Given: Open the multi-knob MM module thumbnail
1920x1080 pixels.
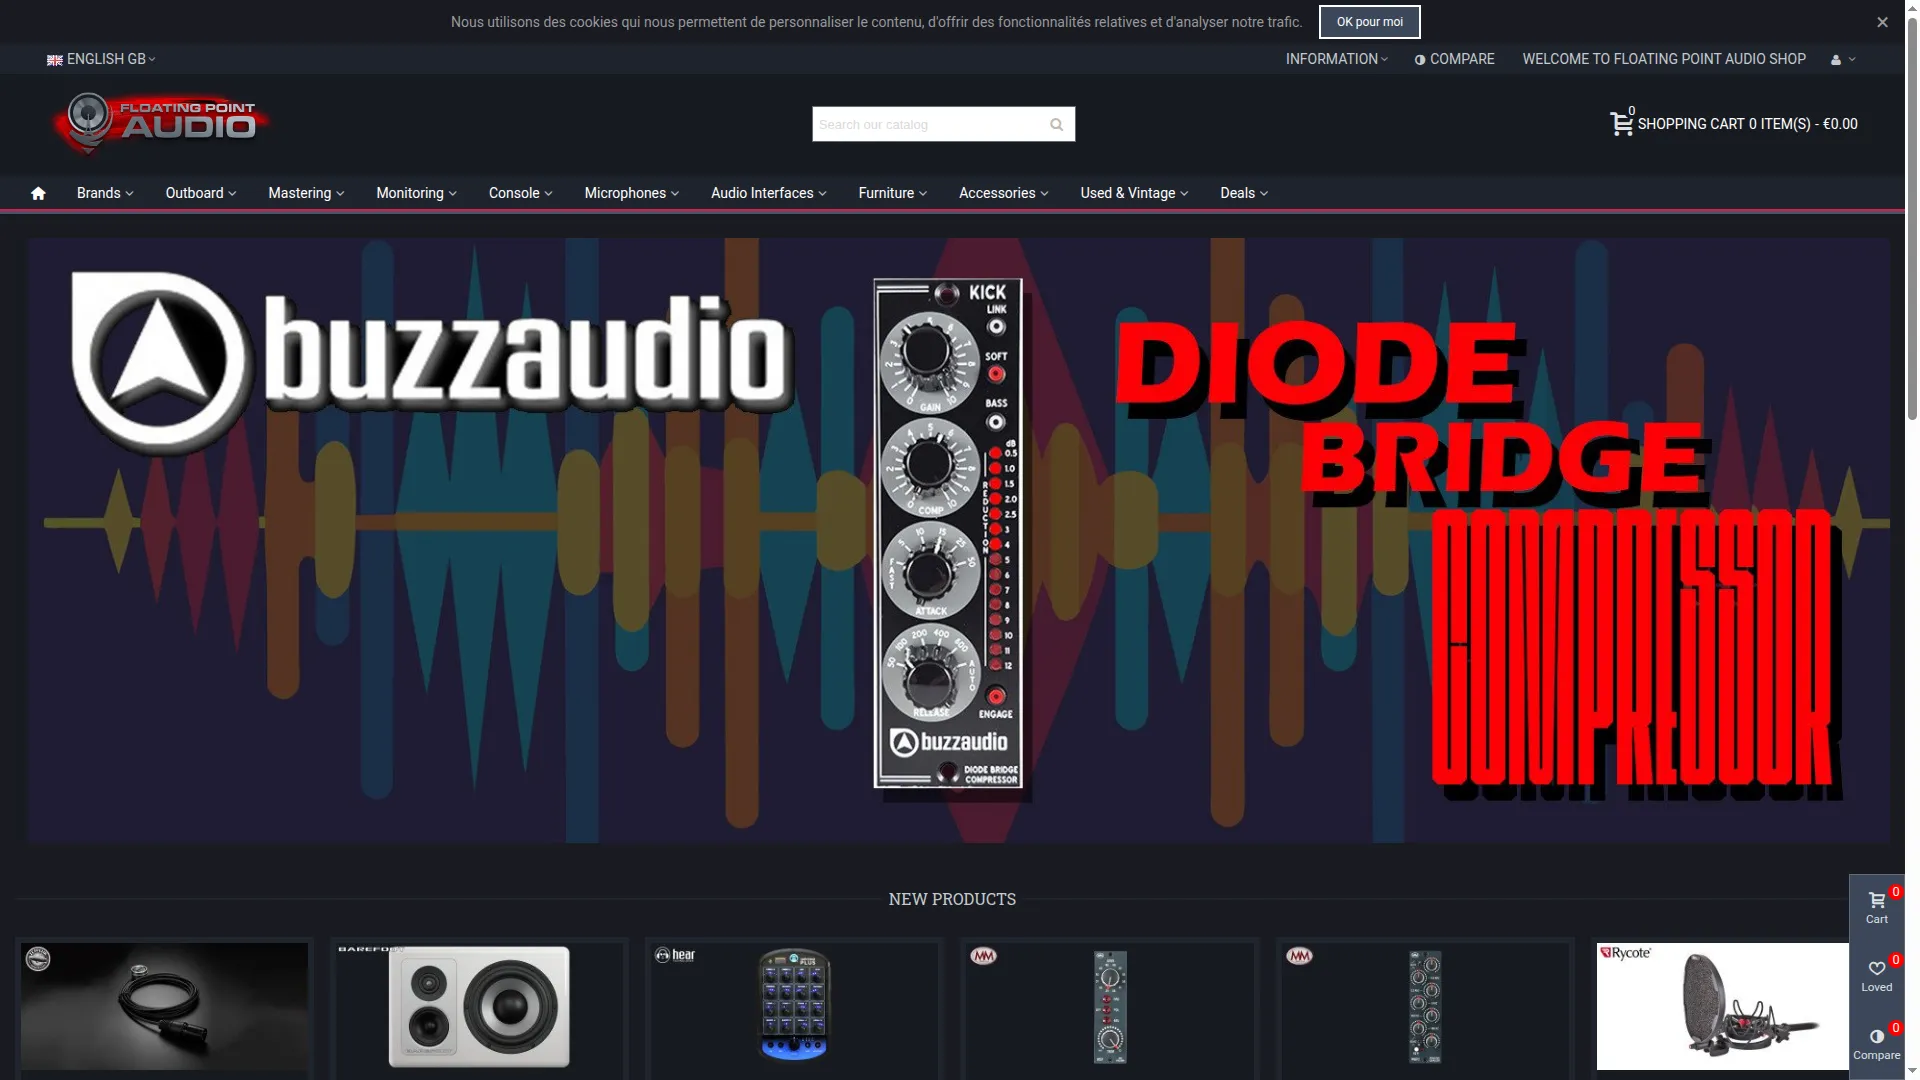Looking at the screenshot, I should click(x=1425, y=1006).
